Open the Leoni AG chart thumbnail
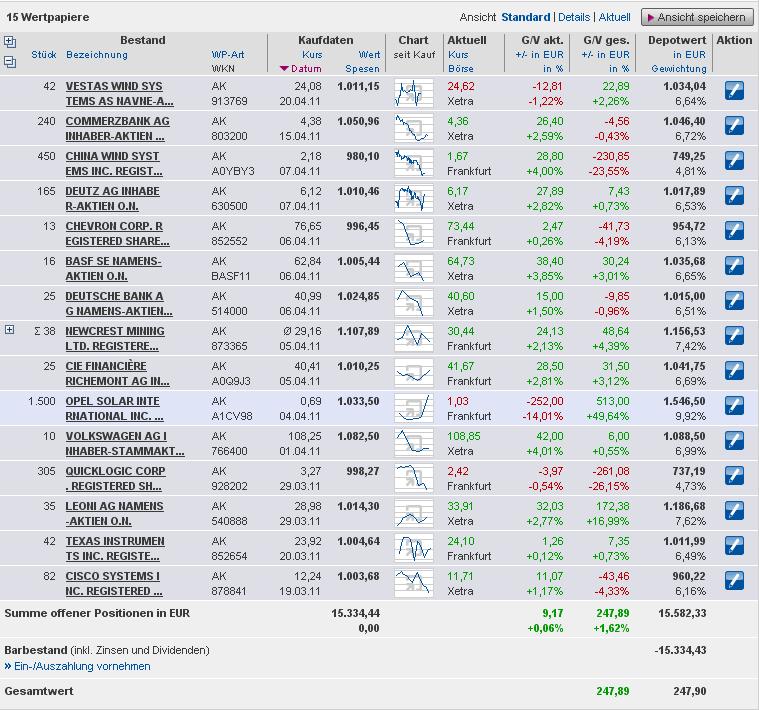Viewport: 759px width, 710px height. [413, 513]
